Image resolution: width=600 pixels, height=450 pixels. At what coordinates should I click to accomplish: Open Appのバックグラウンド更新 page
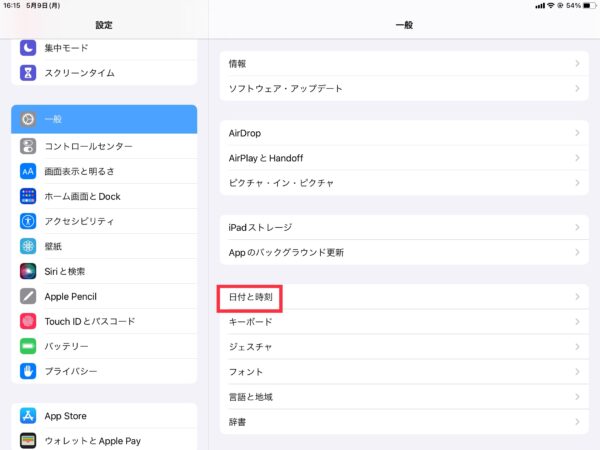click(x=404, y=252)
